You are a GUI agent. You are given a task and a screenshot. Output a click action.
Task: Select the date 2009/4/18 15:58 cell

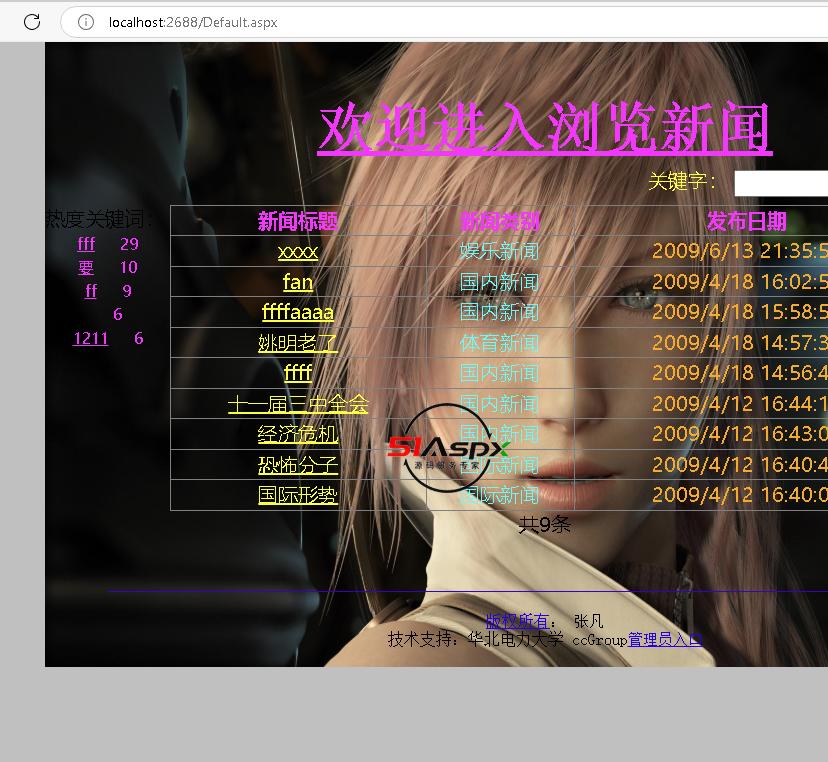[x=740, y=312]
